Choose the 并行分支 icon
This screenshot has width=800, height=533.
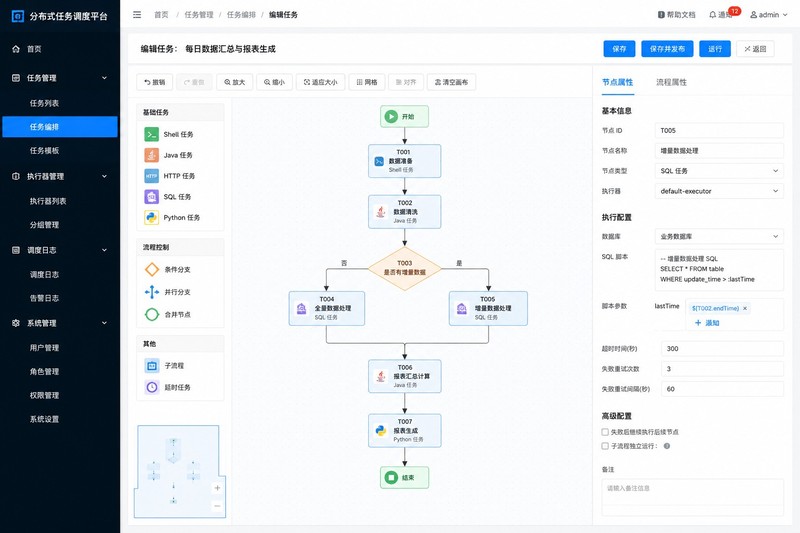click(x=152, y=292)
